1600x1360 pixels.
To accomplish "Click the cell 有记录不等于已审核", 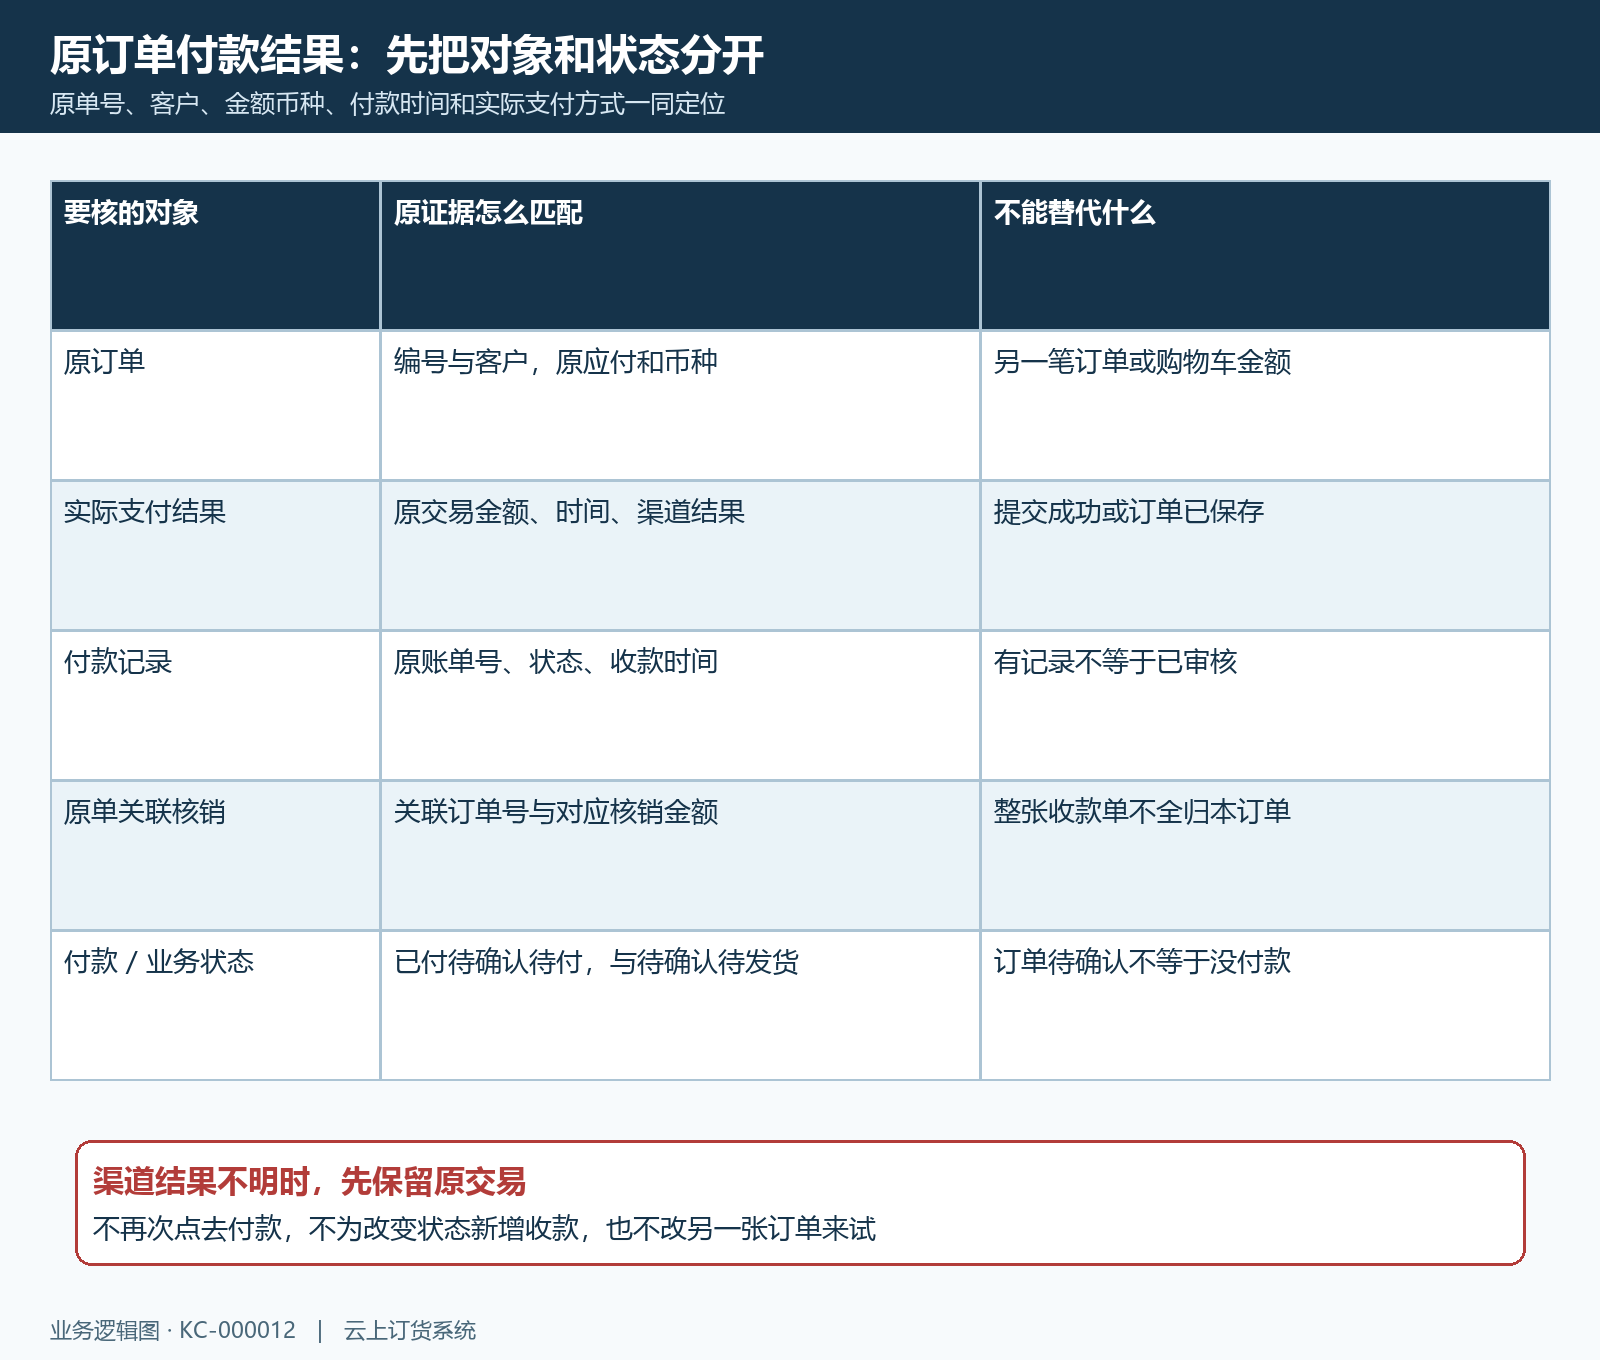I will click(1265, 705).
